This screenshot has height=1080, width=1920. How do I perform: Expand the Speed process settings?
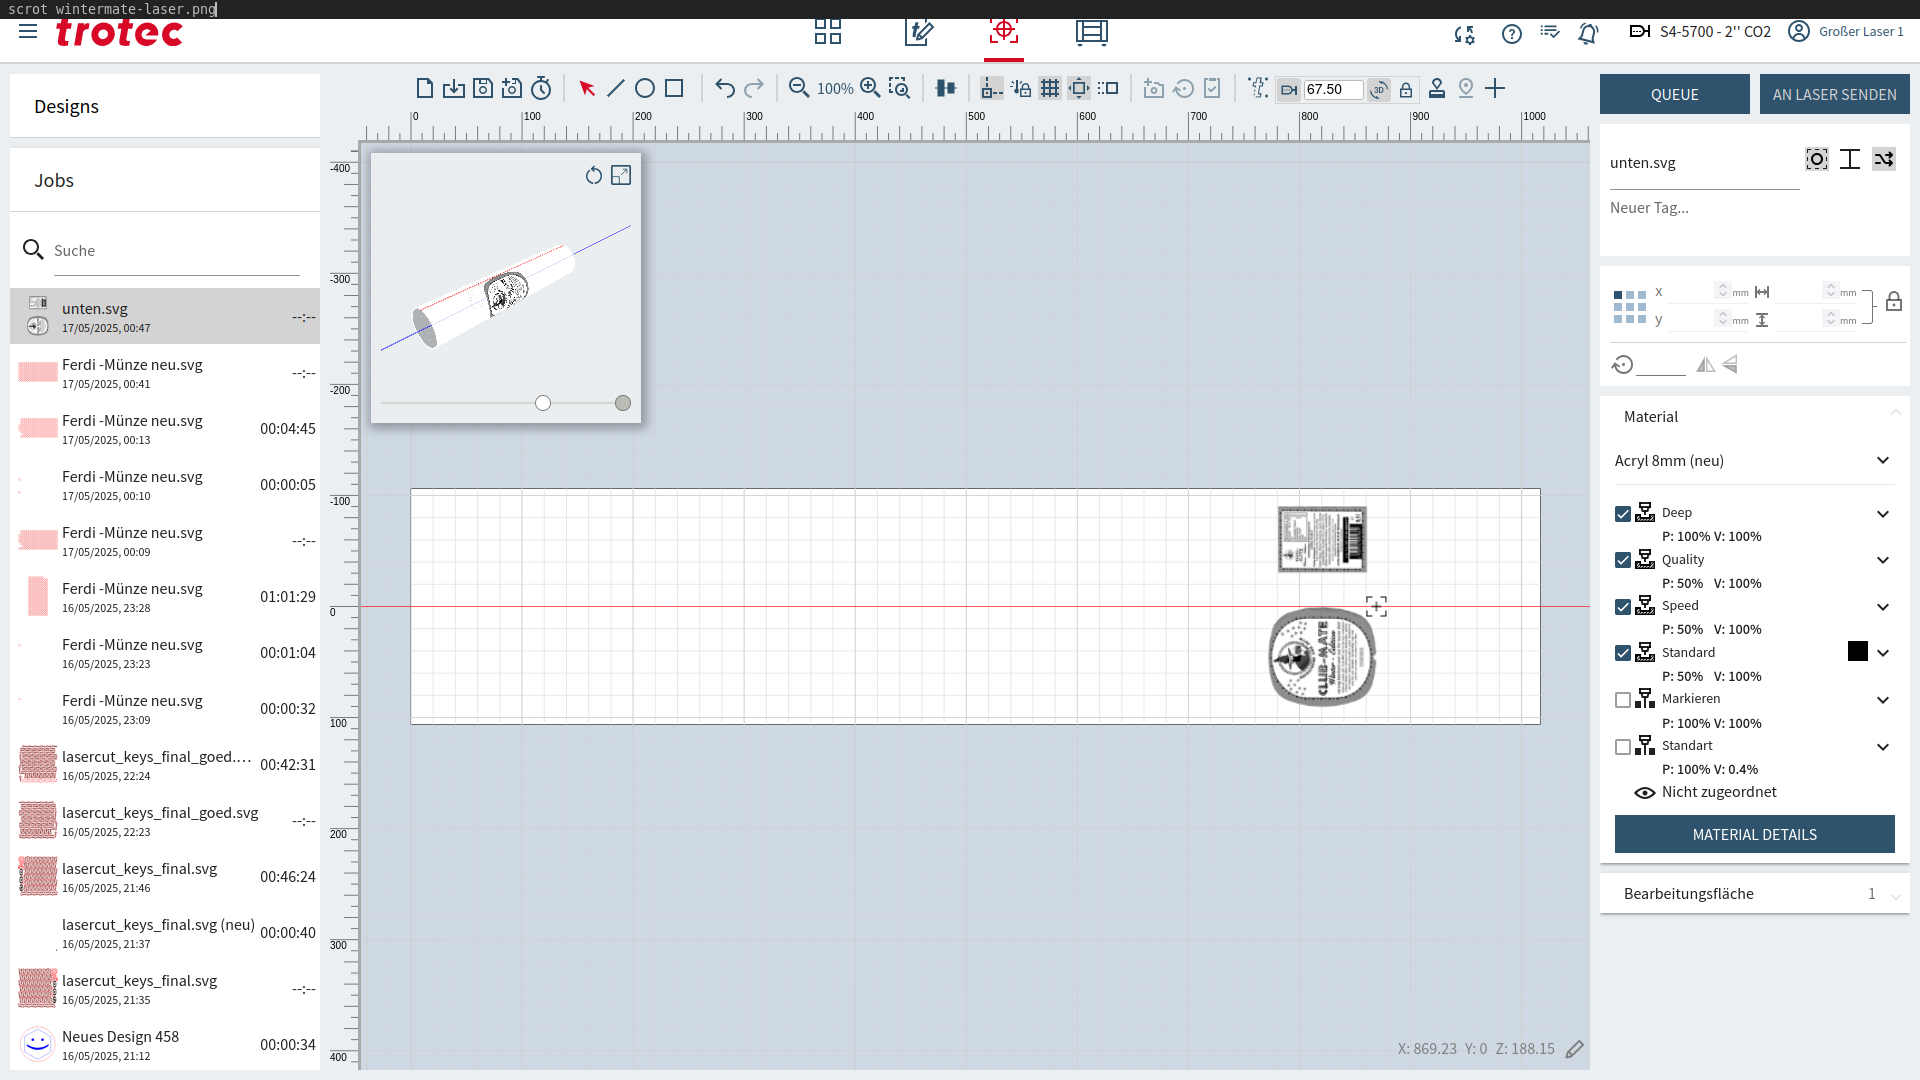point(1883,607)
